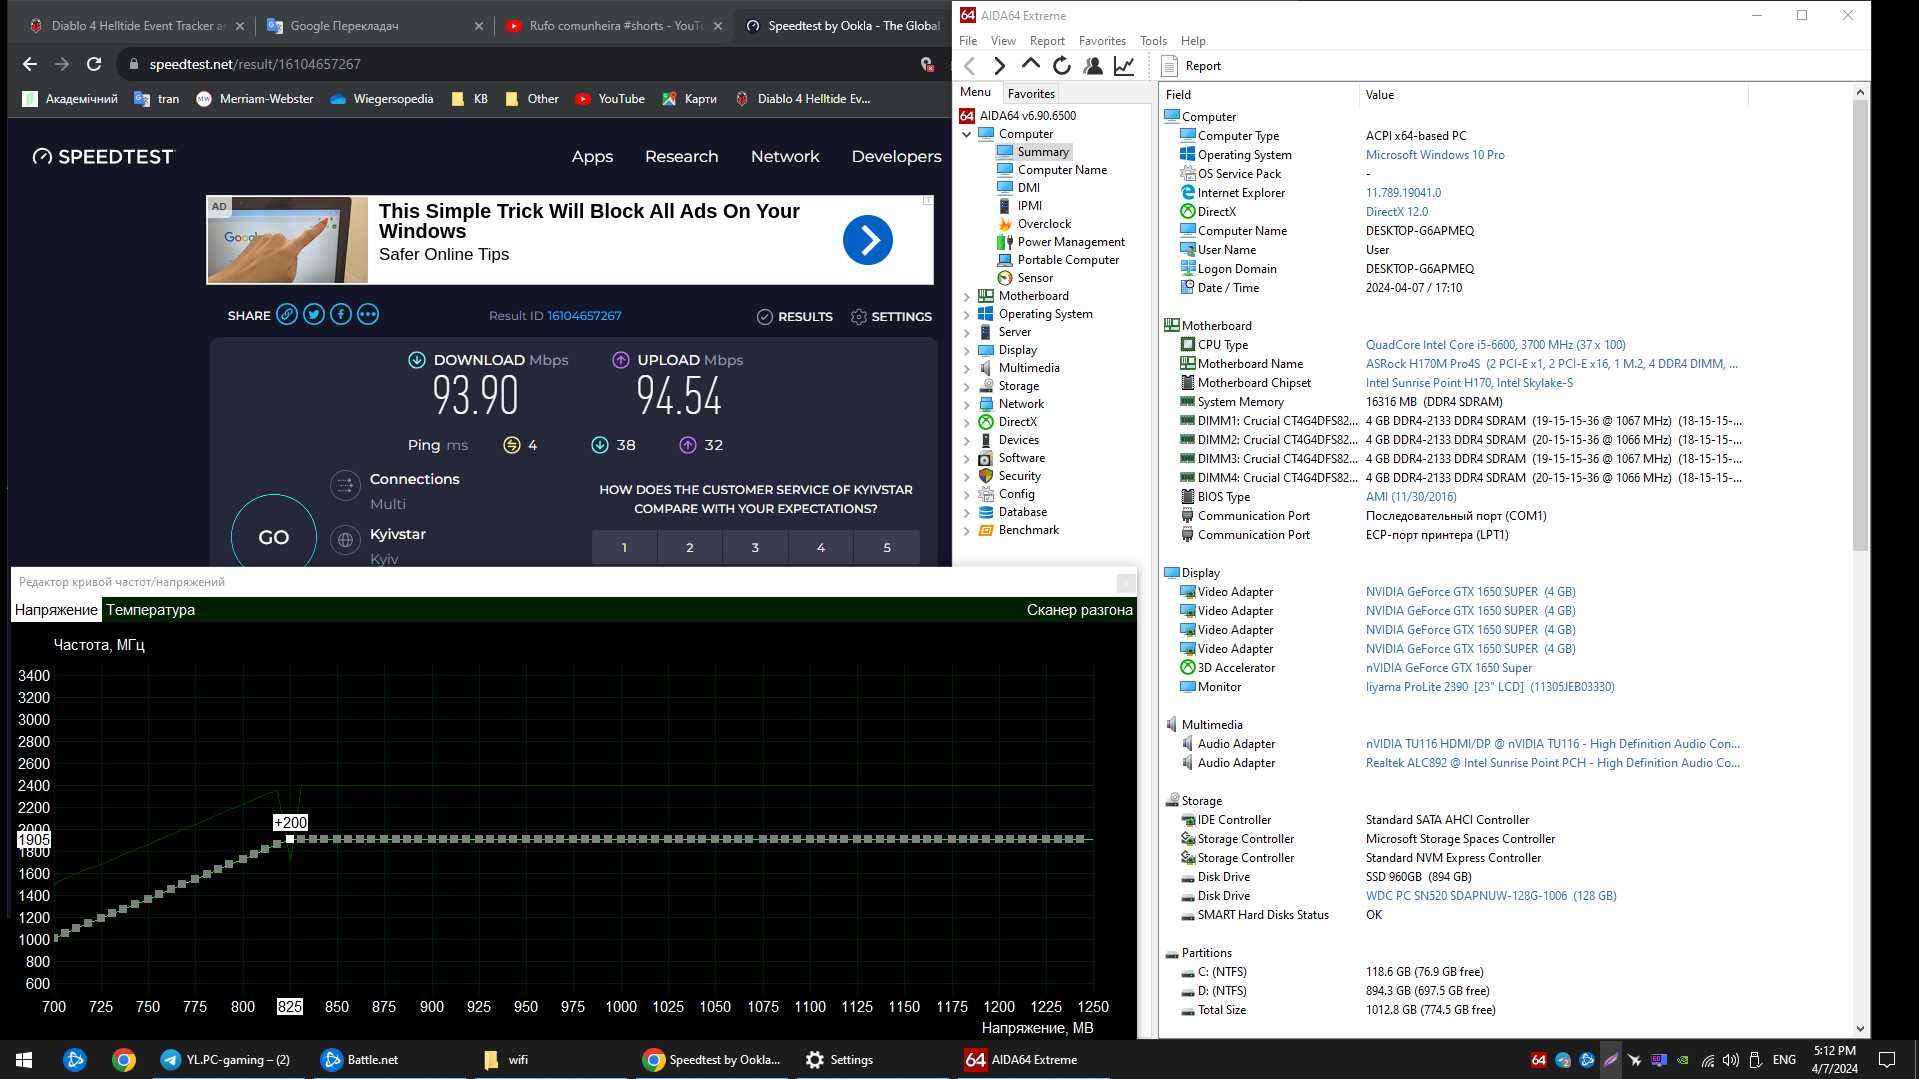Open the Windows Start menu
1919x1079 pixels.
[x=24, y=1060]
